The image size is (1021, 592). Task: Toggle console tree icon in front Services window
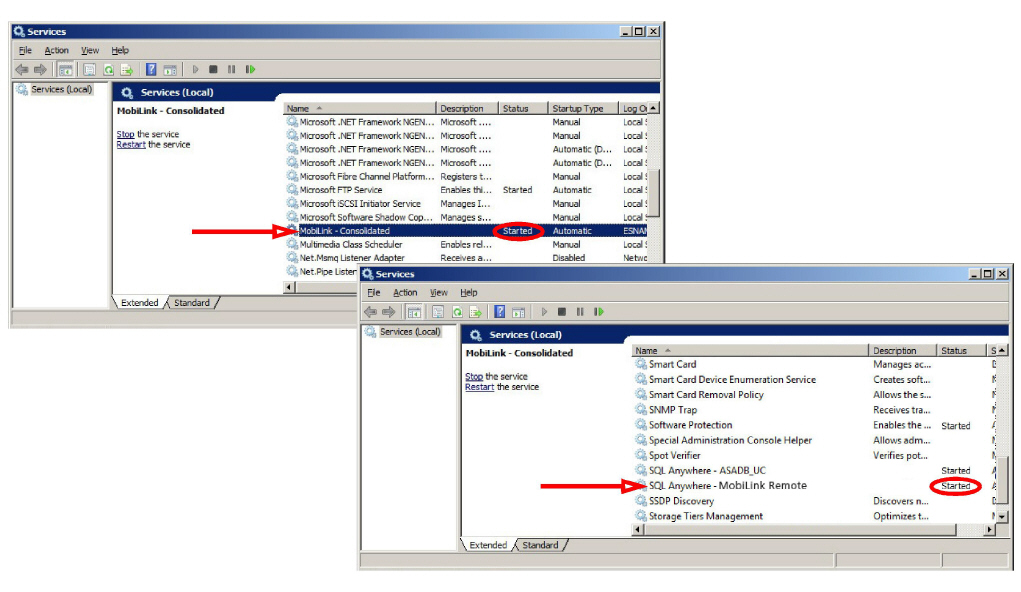(414, 312)
